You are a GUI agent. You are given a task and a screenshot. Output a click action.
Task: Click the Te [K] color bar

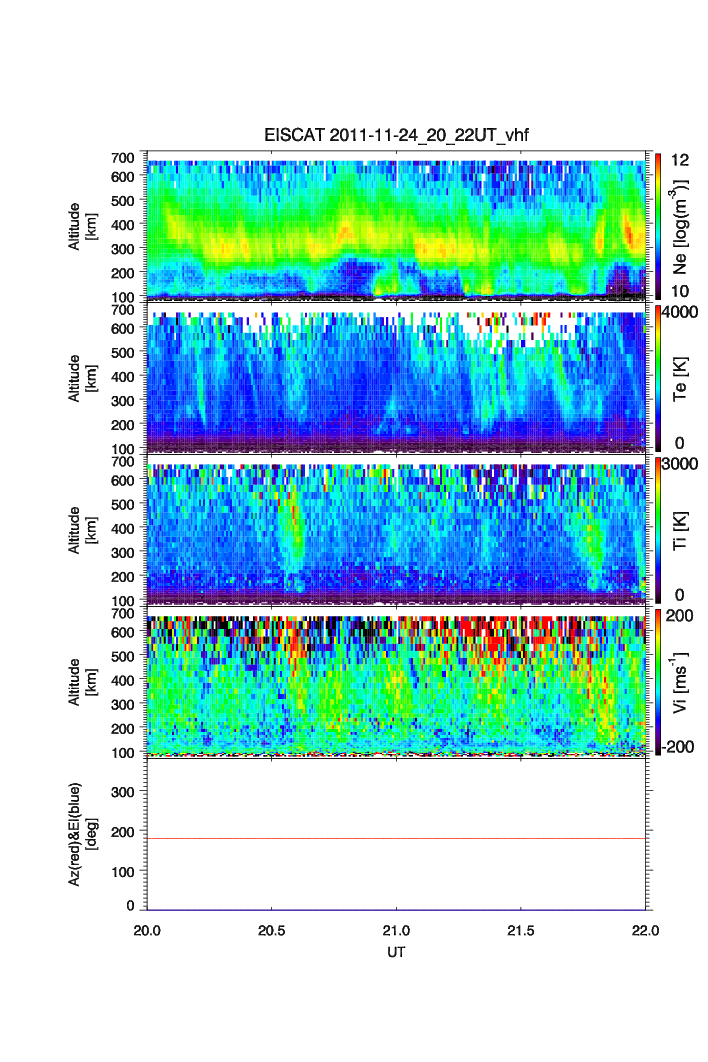pos(658,378)
